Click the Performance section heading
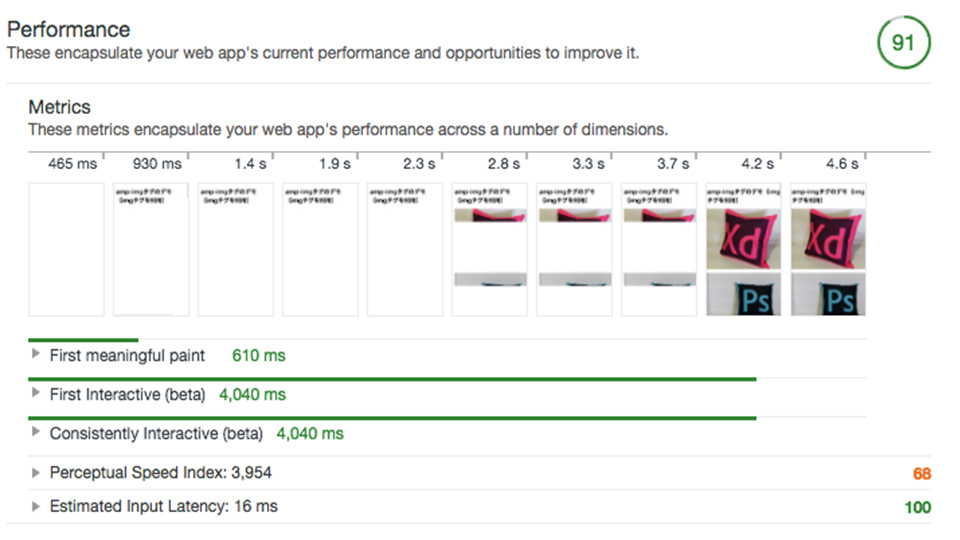Screen dimensions: 960x540 pyautogui.click(x=68, y=30)
